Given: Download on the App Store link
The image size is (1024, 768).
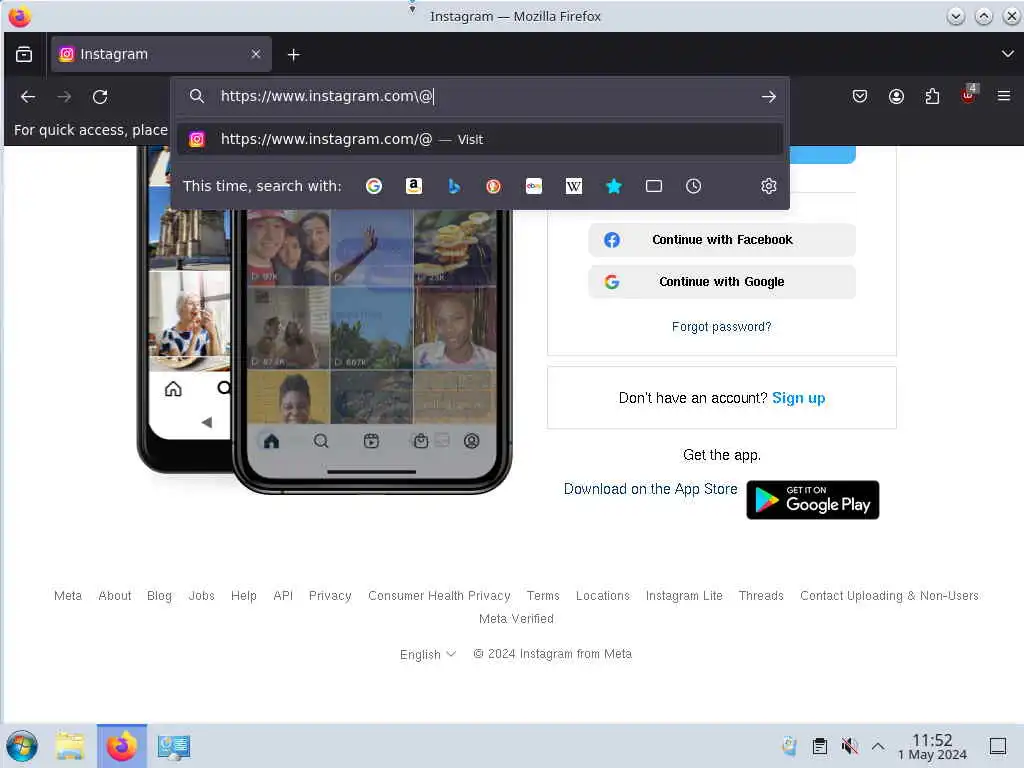Looking at the screenshot, I should (x=650, y=489).
